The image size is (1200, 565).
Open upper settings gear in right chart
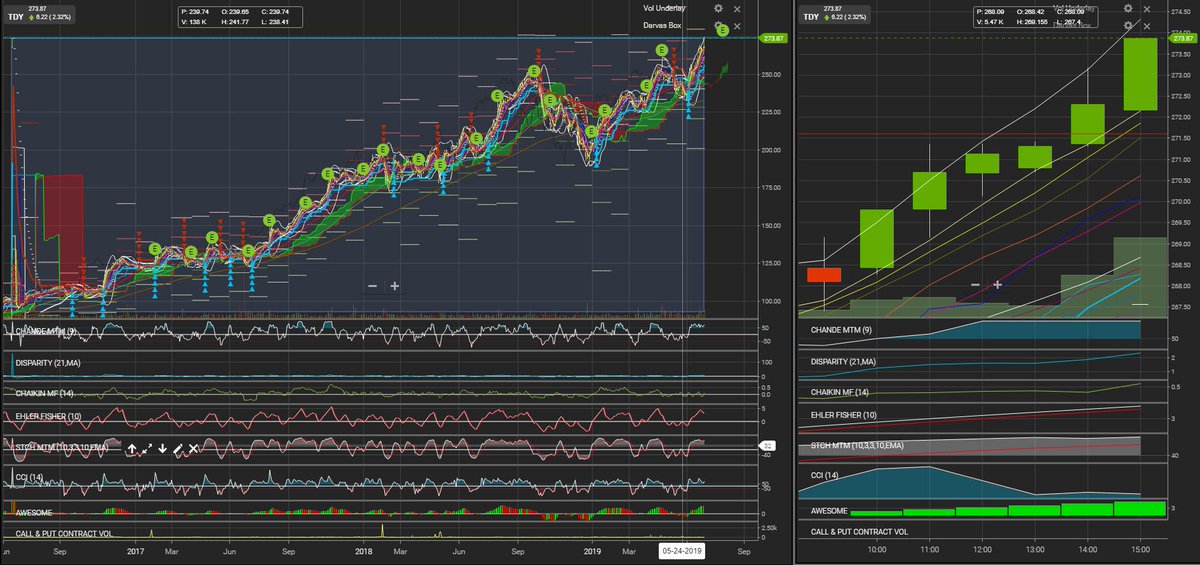[x=1128, y=9]
